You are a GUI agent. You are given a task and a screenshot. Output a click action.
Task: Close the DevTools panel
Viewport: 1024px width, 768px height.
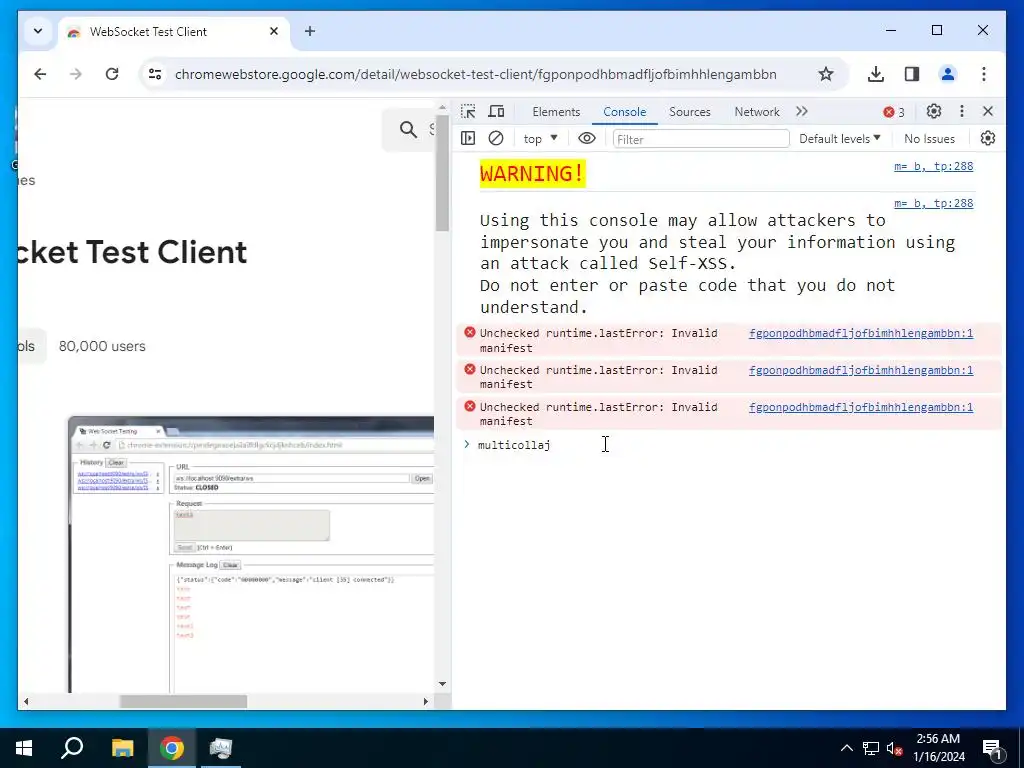pos(988,112)
